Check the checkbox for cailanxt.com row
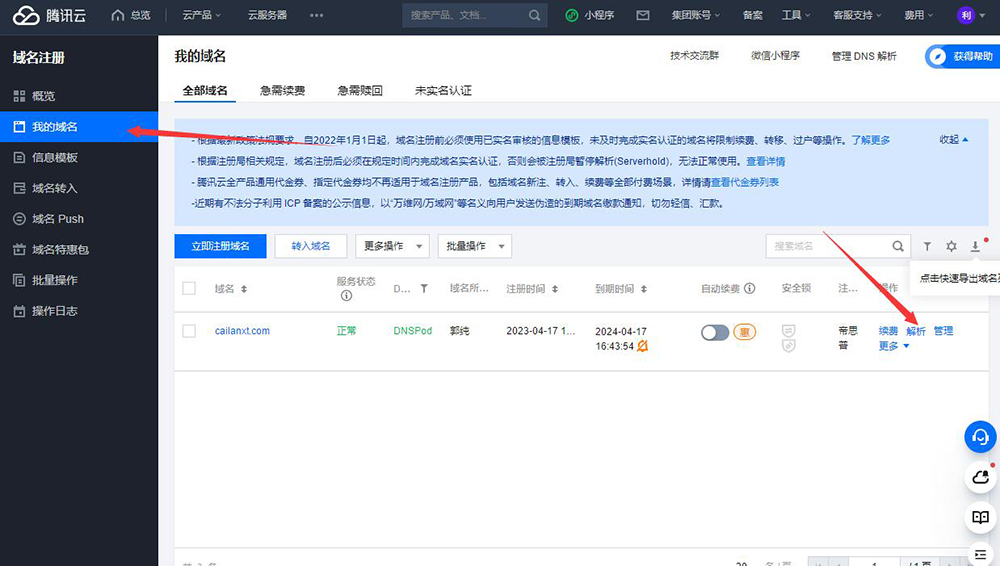1000x566 pixels. (189, 331)
